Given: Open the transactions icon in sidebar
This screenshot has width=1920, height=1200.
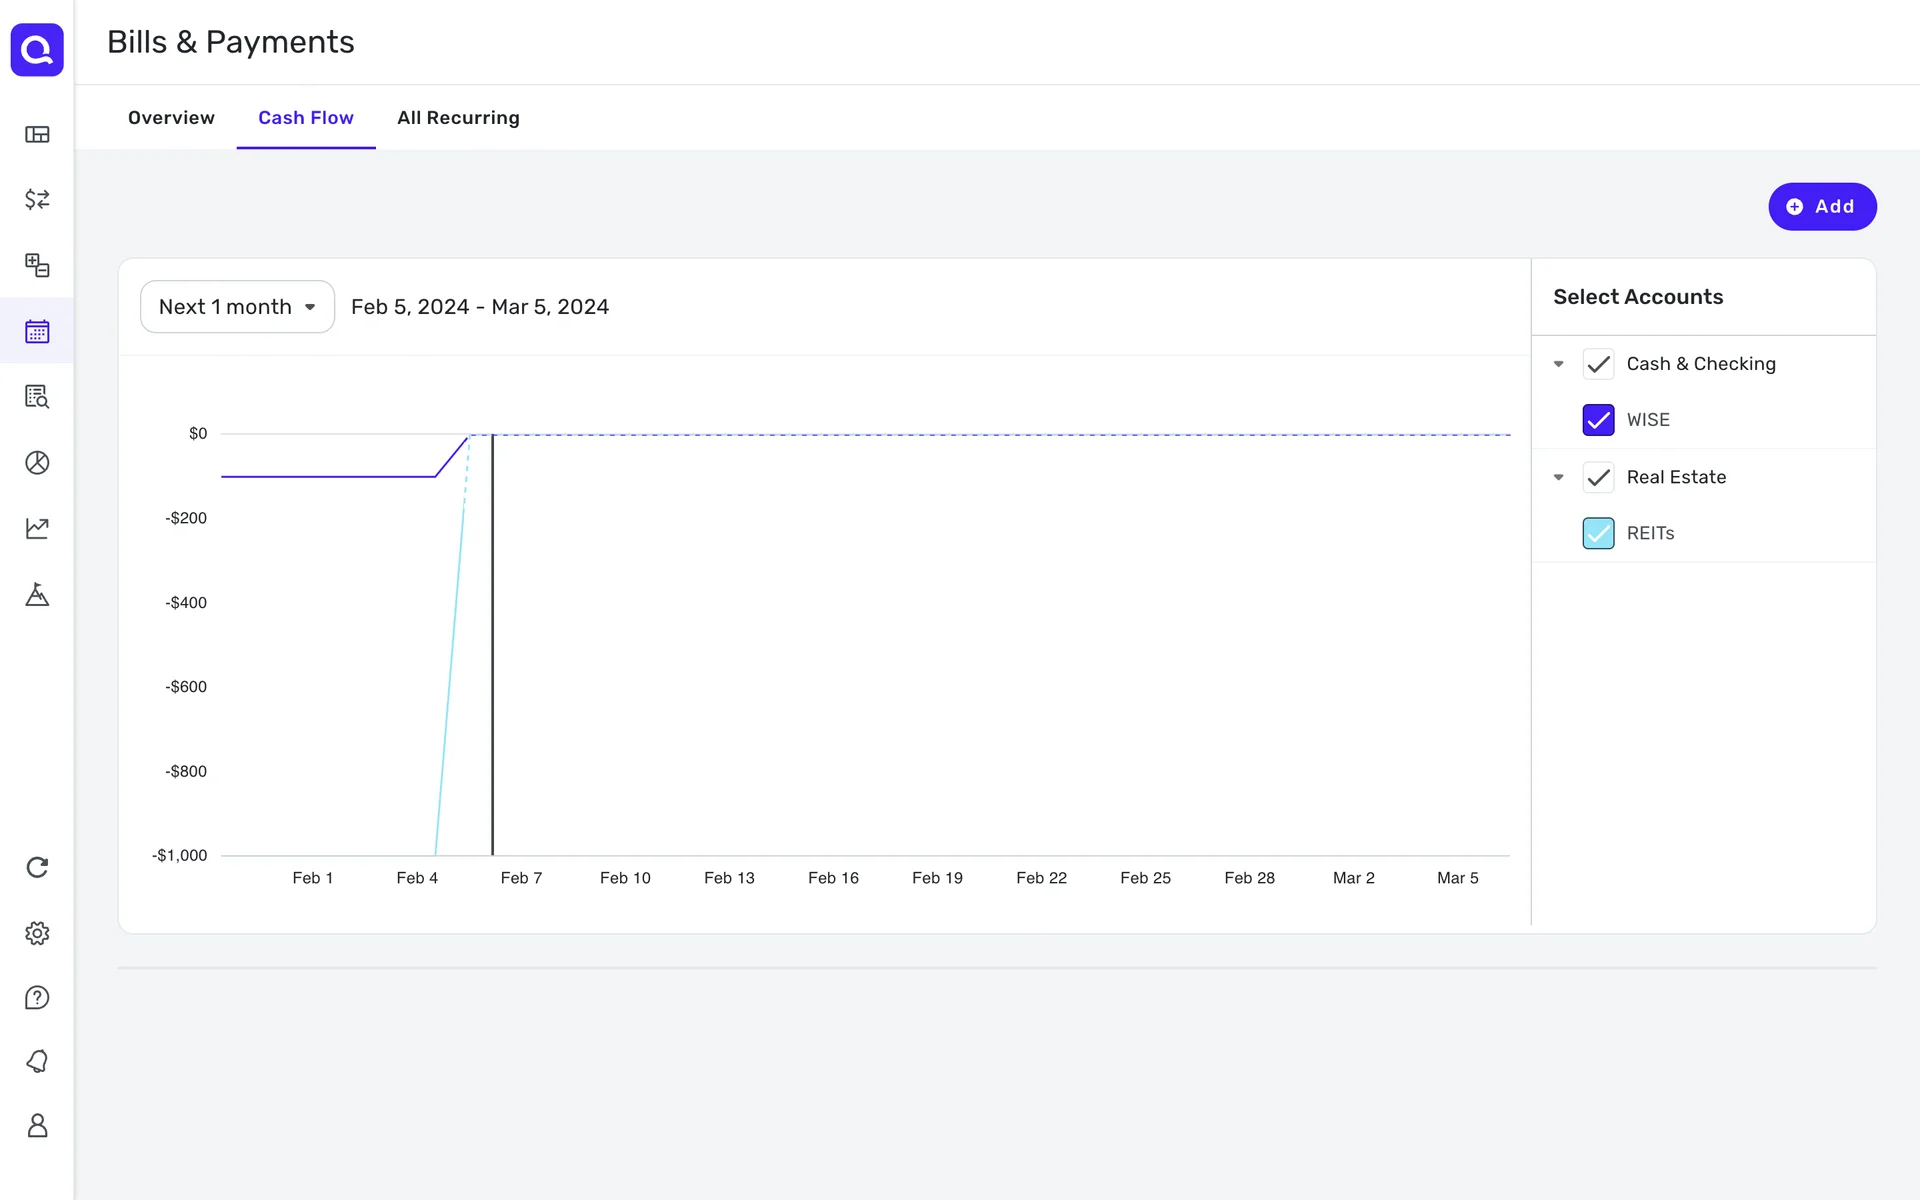Looking at the screenshot, I should pyautogui.click(x=37, y=200).
